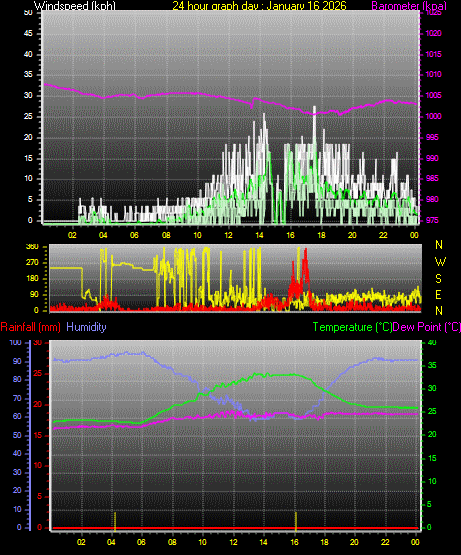The width and height of the screenshot is (461, 555).
Task: Click the green temperature axis value 35
Action: (432, 365)
